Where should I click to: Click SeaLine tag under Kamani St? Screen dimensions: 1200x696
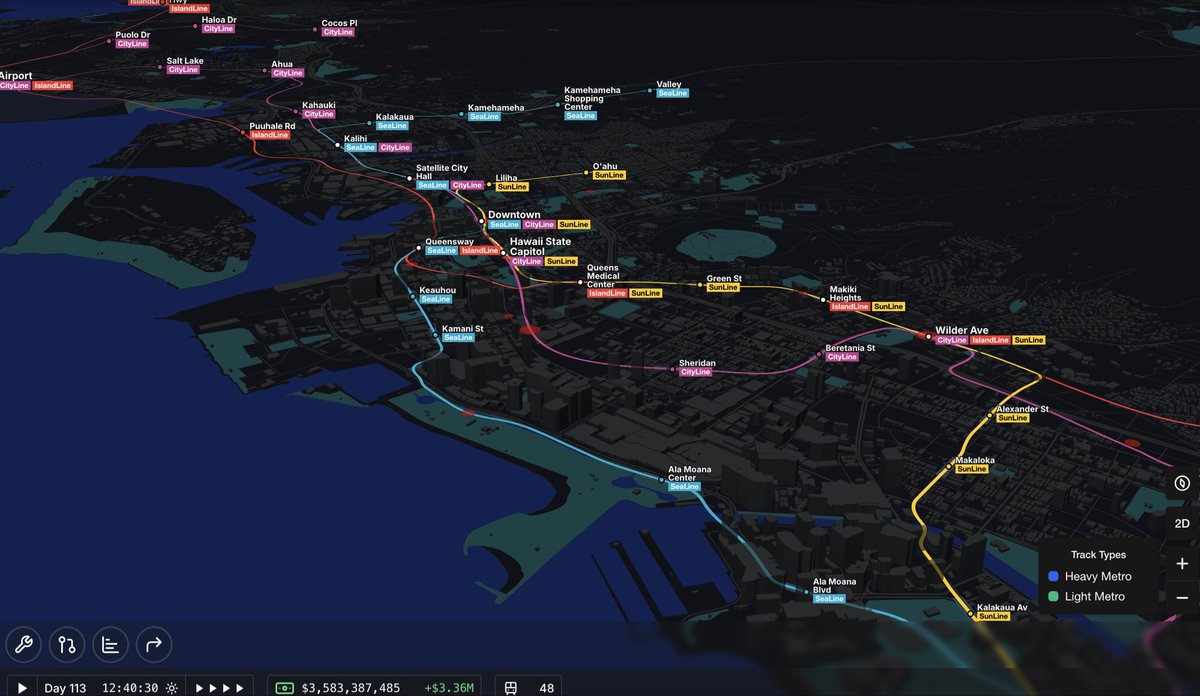point(458,338)
